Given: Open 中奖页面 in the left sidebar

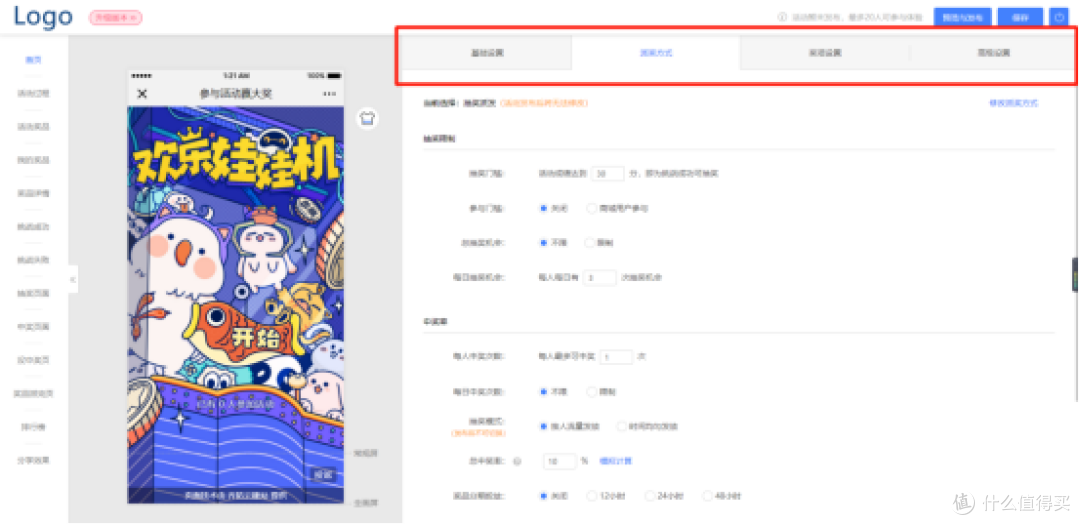Looking at the screenshot, I should point(34,327).
